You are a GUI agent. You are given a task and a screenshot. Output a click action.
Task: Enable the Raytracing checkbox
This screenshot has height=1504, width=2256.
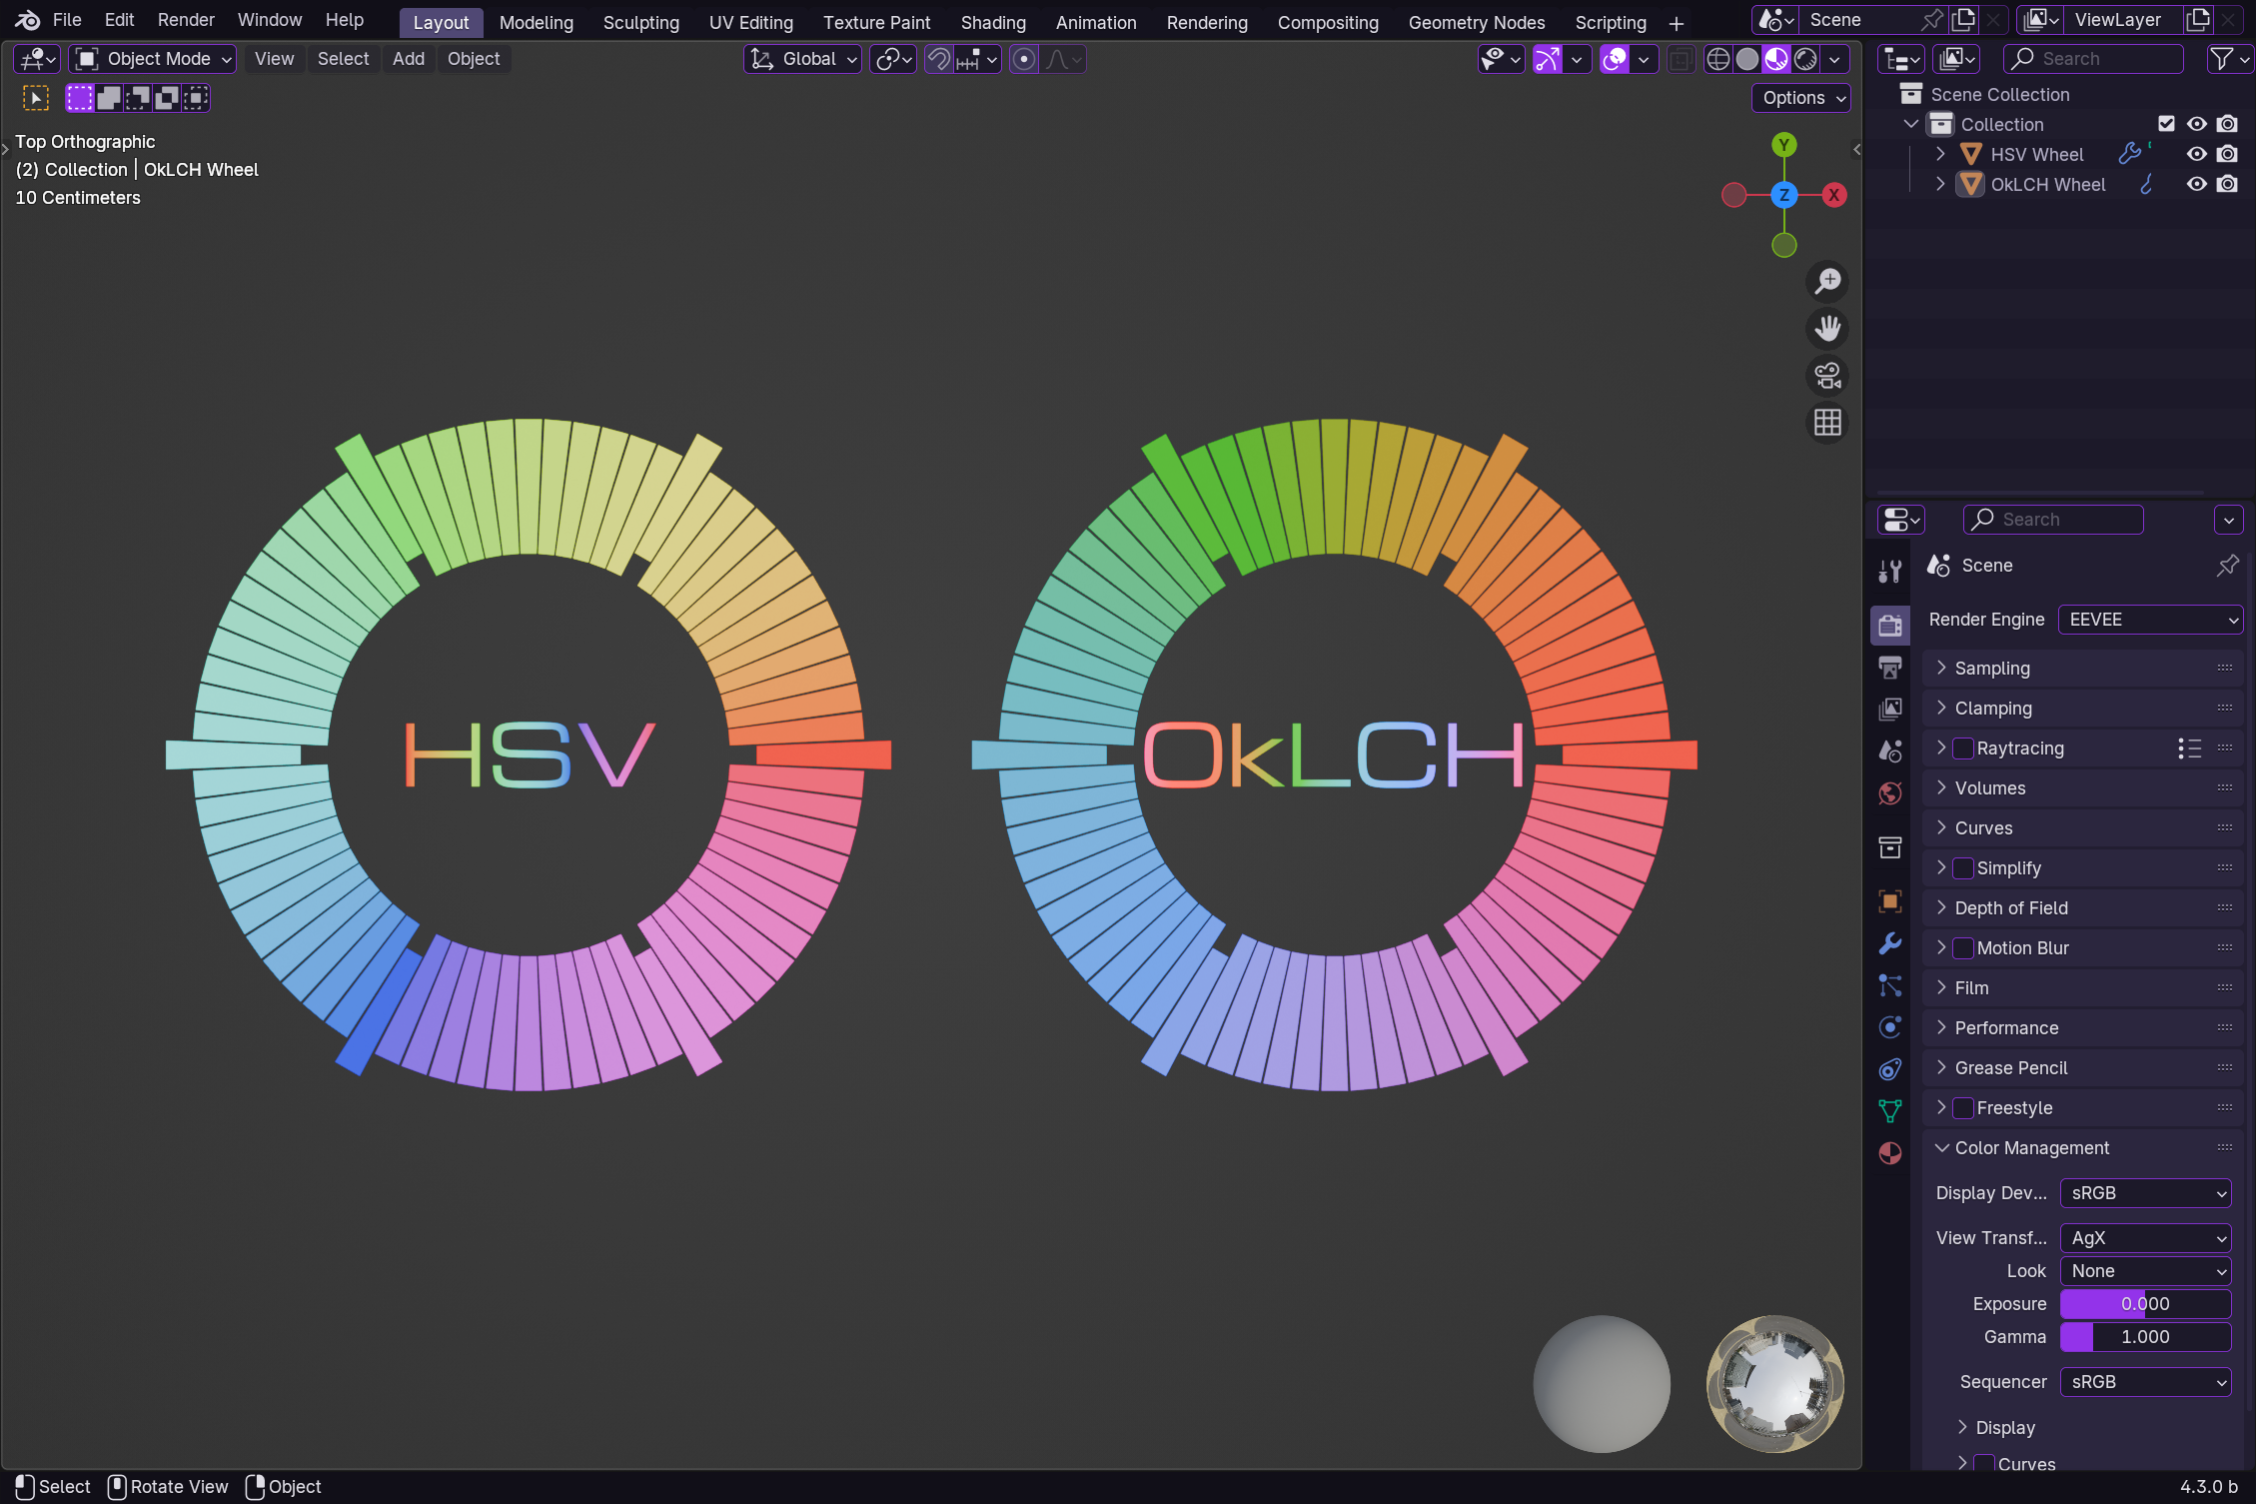[x=1963, y=748]
